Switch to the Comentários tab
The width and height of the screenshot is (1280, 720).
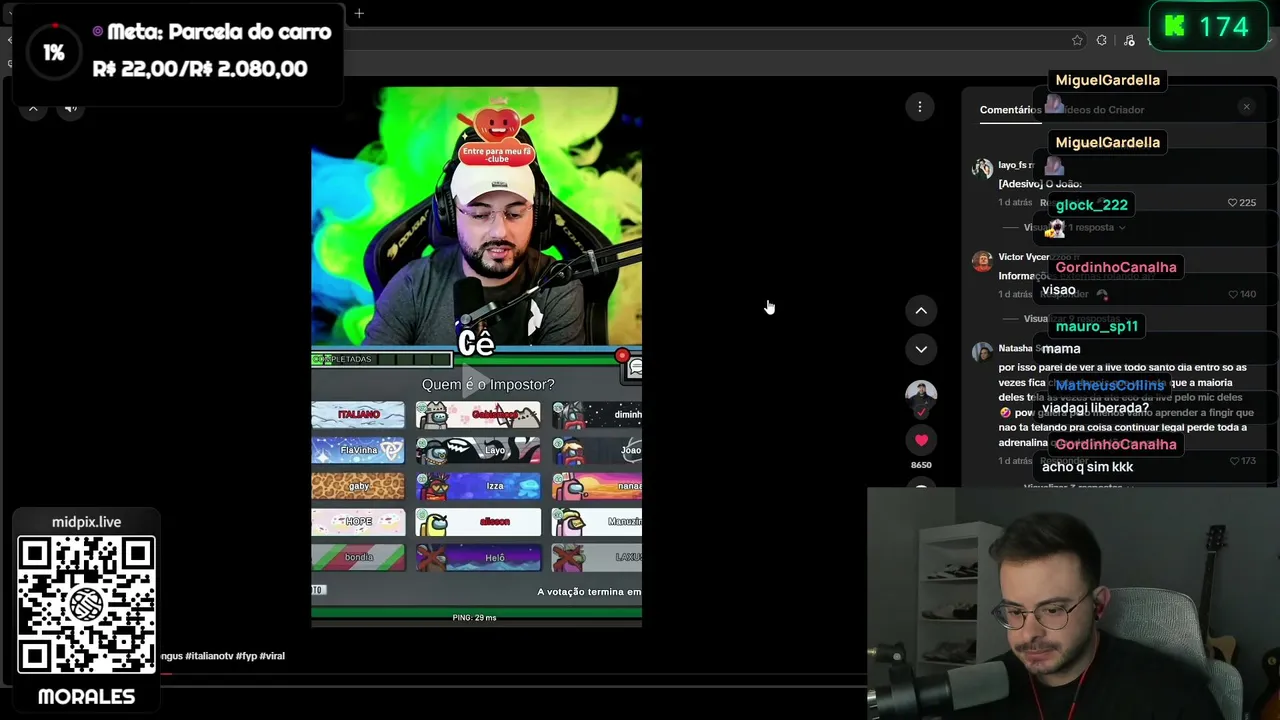(x=1010, y=110)
